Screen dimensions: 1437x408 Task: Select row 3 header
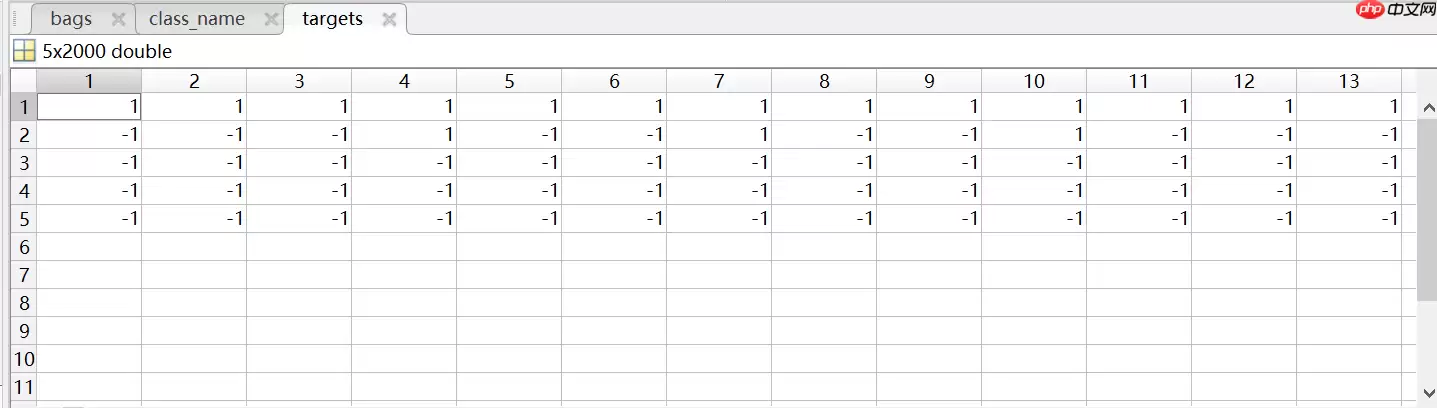pos(23,163)
